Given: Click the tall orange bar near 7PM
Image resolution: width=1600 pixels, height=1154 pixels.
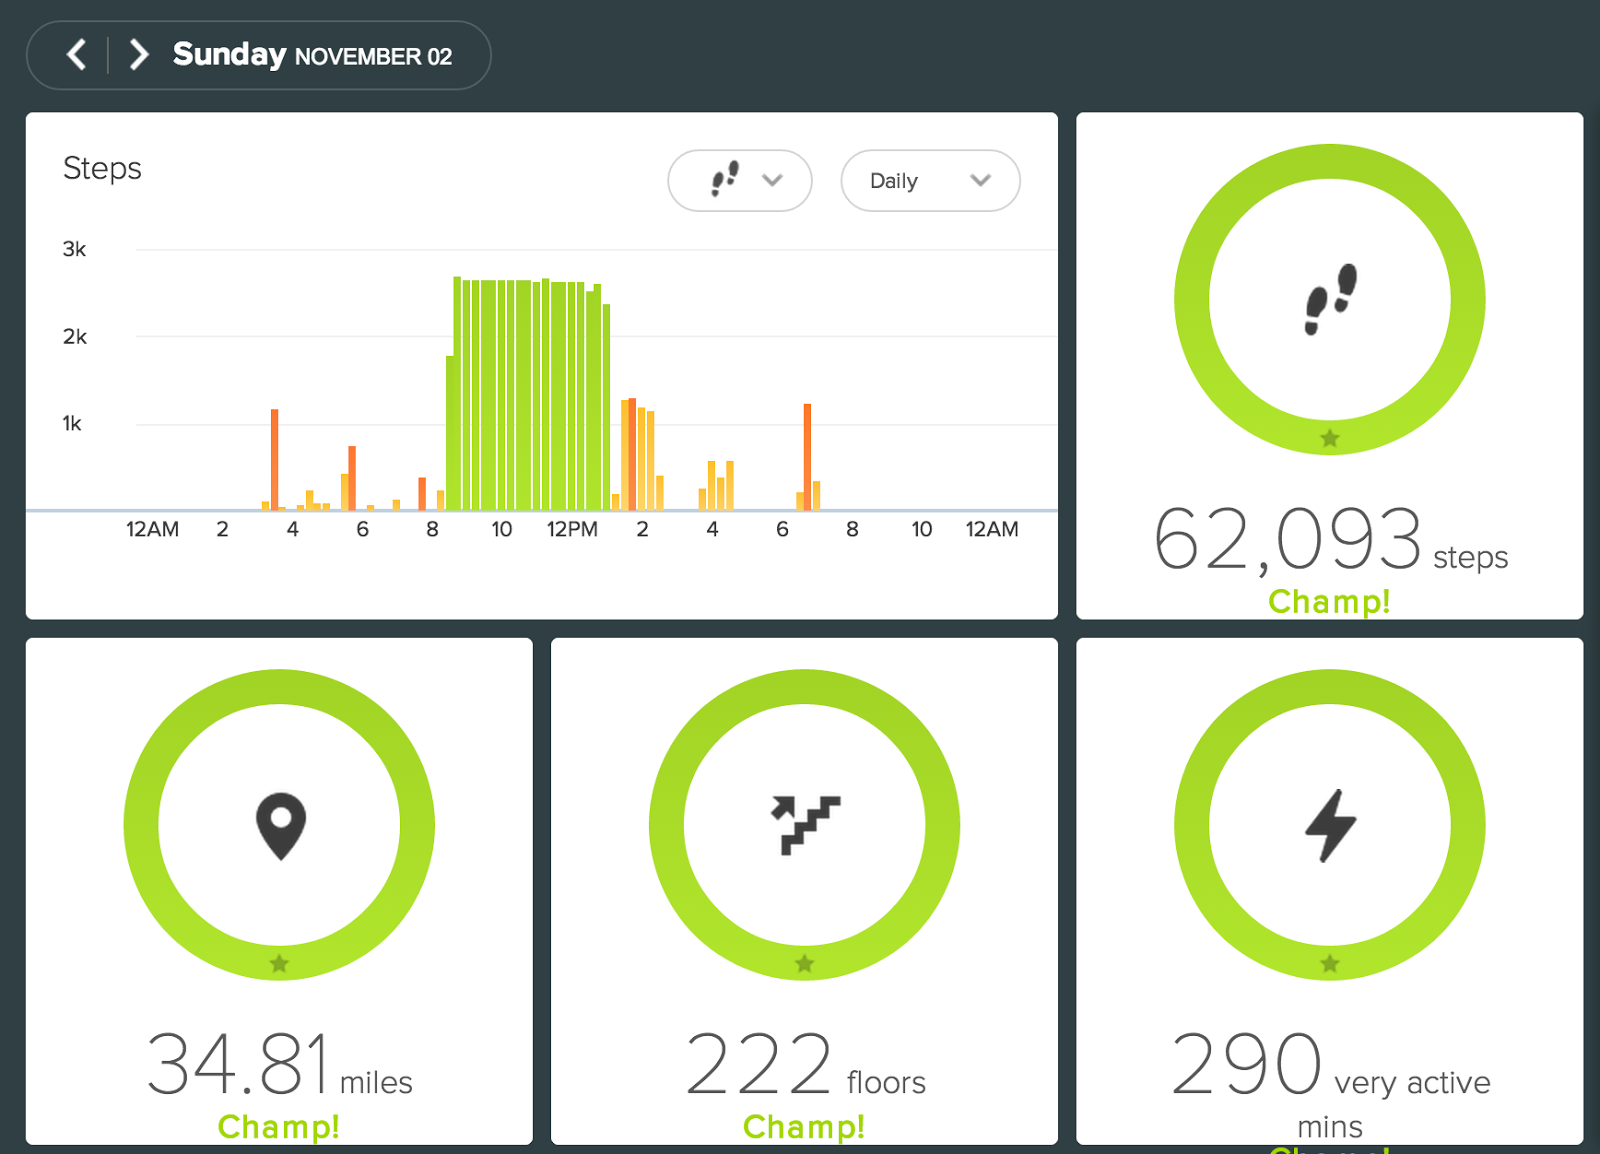Looking at the screenshot, I should pyautogui.click(x=807, y=457).
